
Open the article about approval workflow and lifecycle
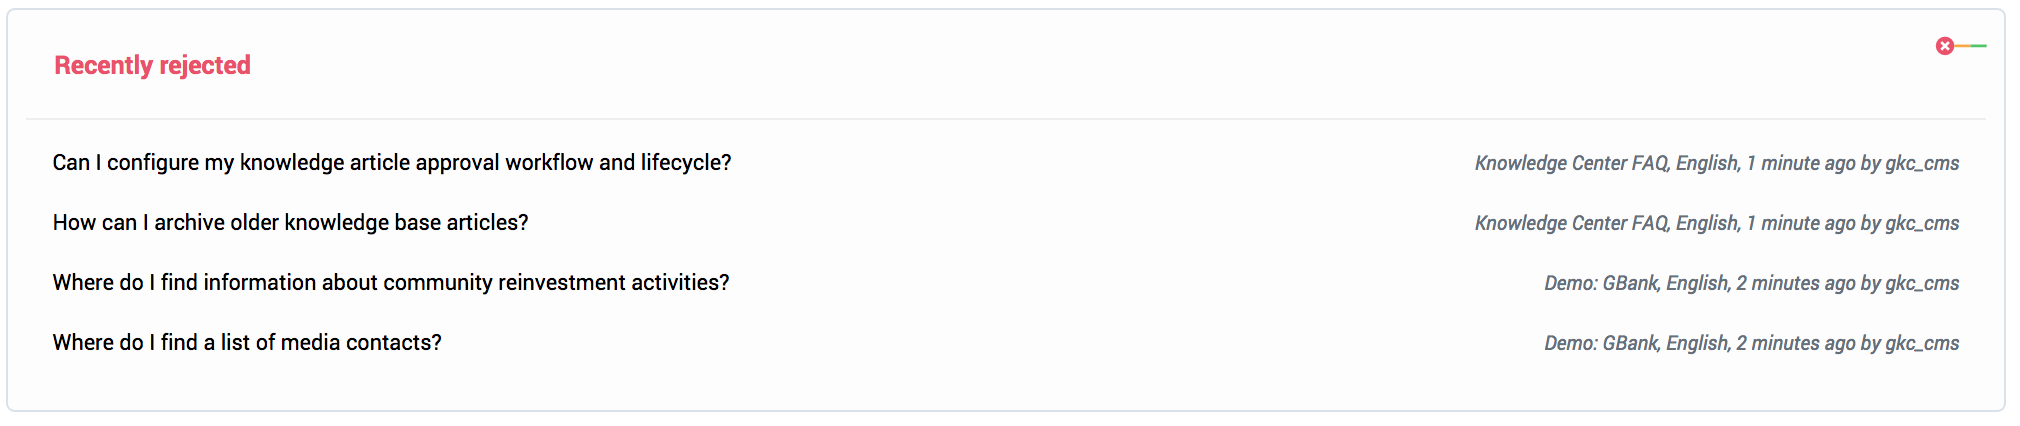pos(392,163)
